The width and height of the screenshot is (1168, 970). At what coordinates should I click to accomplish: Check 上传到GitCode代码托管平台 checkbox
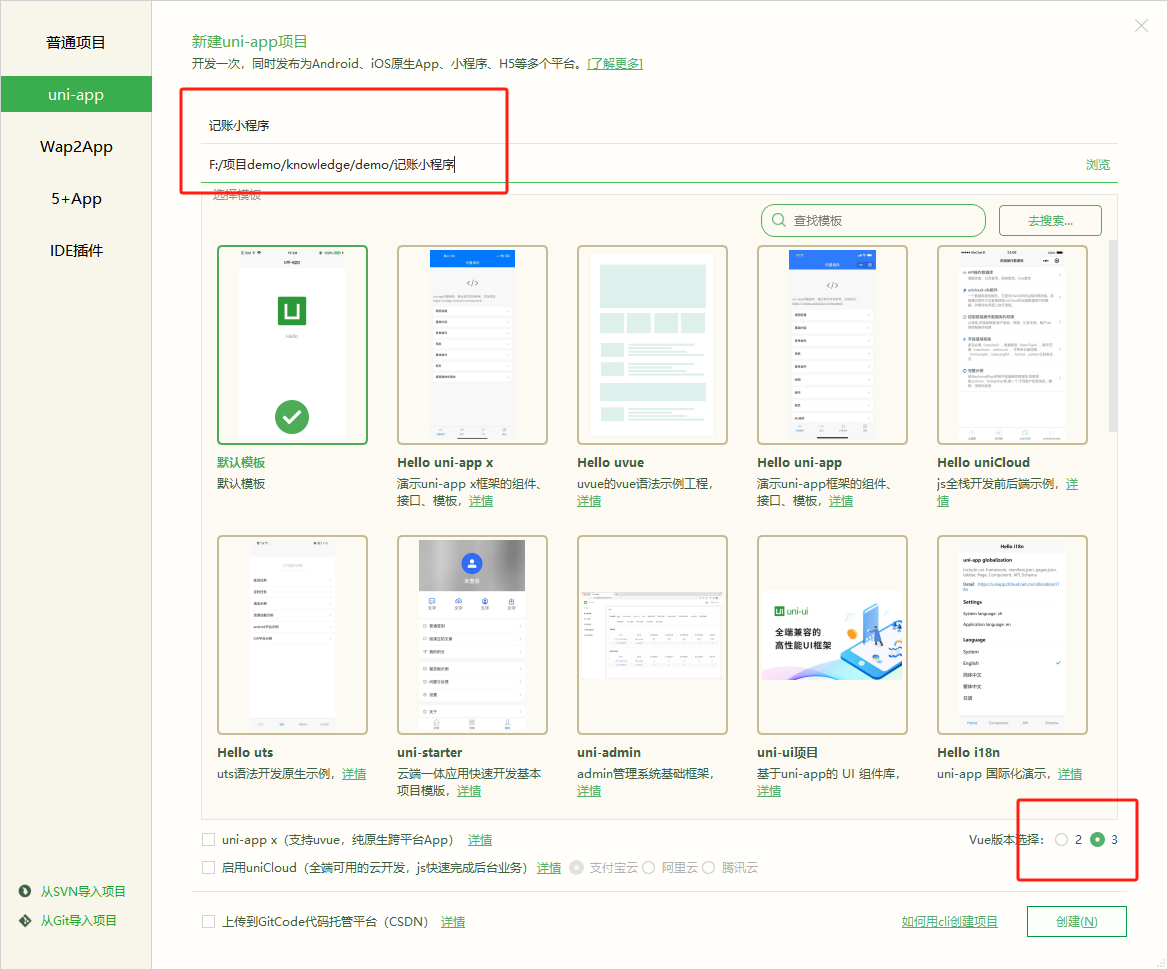click(209, 922)
